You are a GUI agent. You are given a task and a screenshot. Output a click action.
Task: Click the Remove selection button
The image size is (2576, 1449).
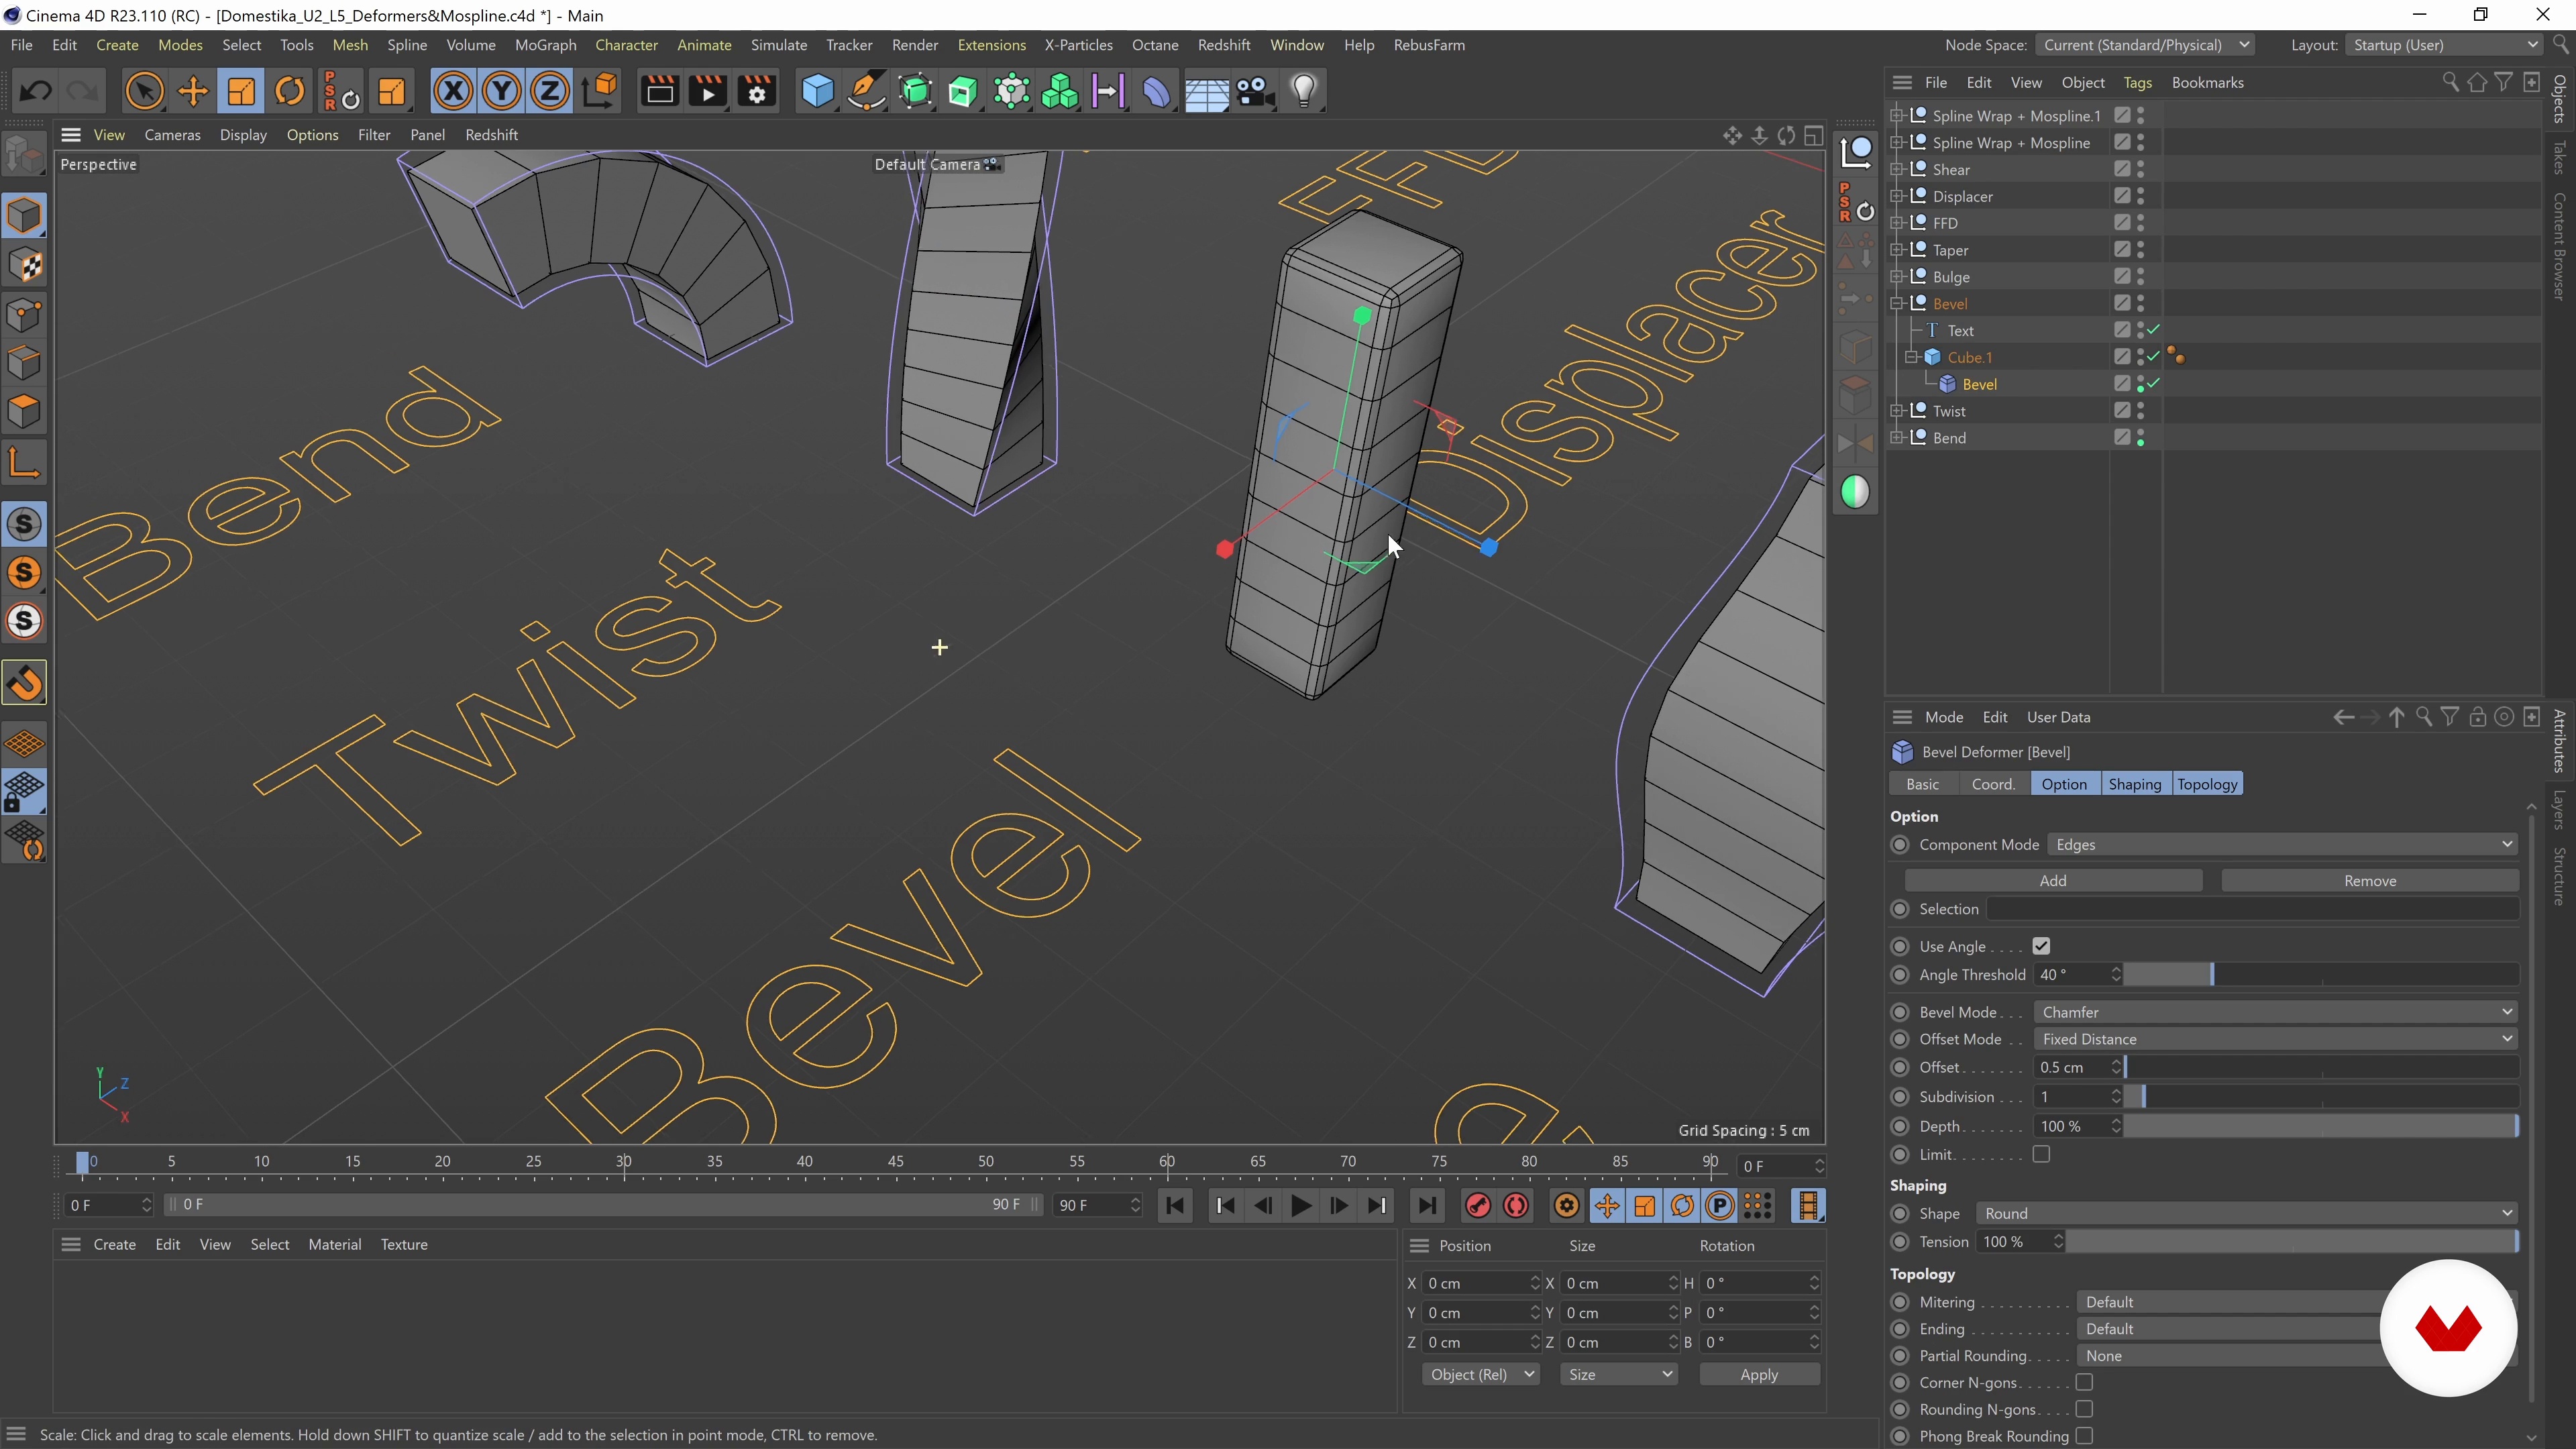click(2370, 881)
